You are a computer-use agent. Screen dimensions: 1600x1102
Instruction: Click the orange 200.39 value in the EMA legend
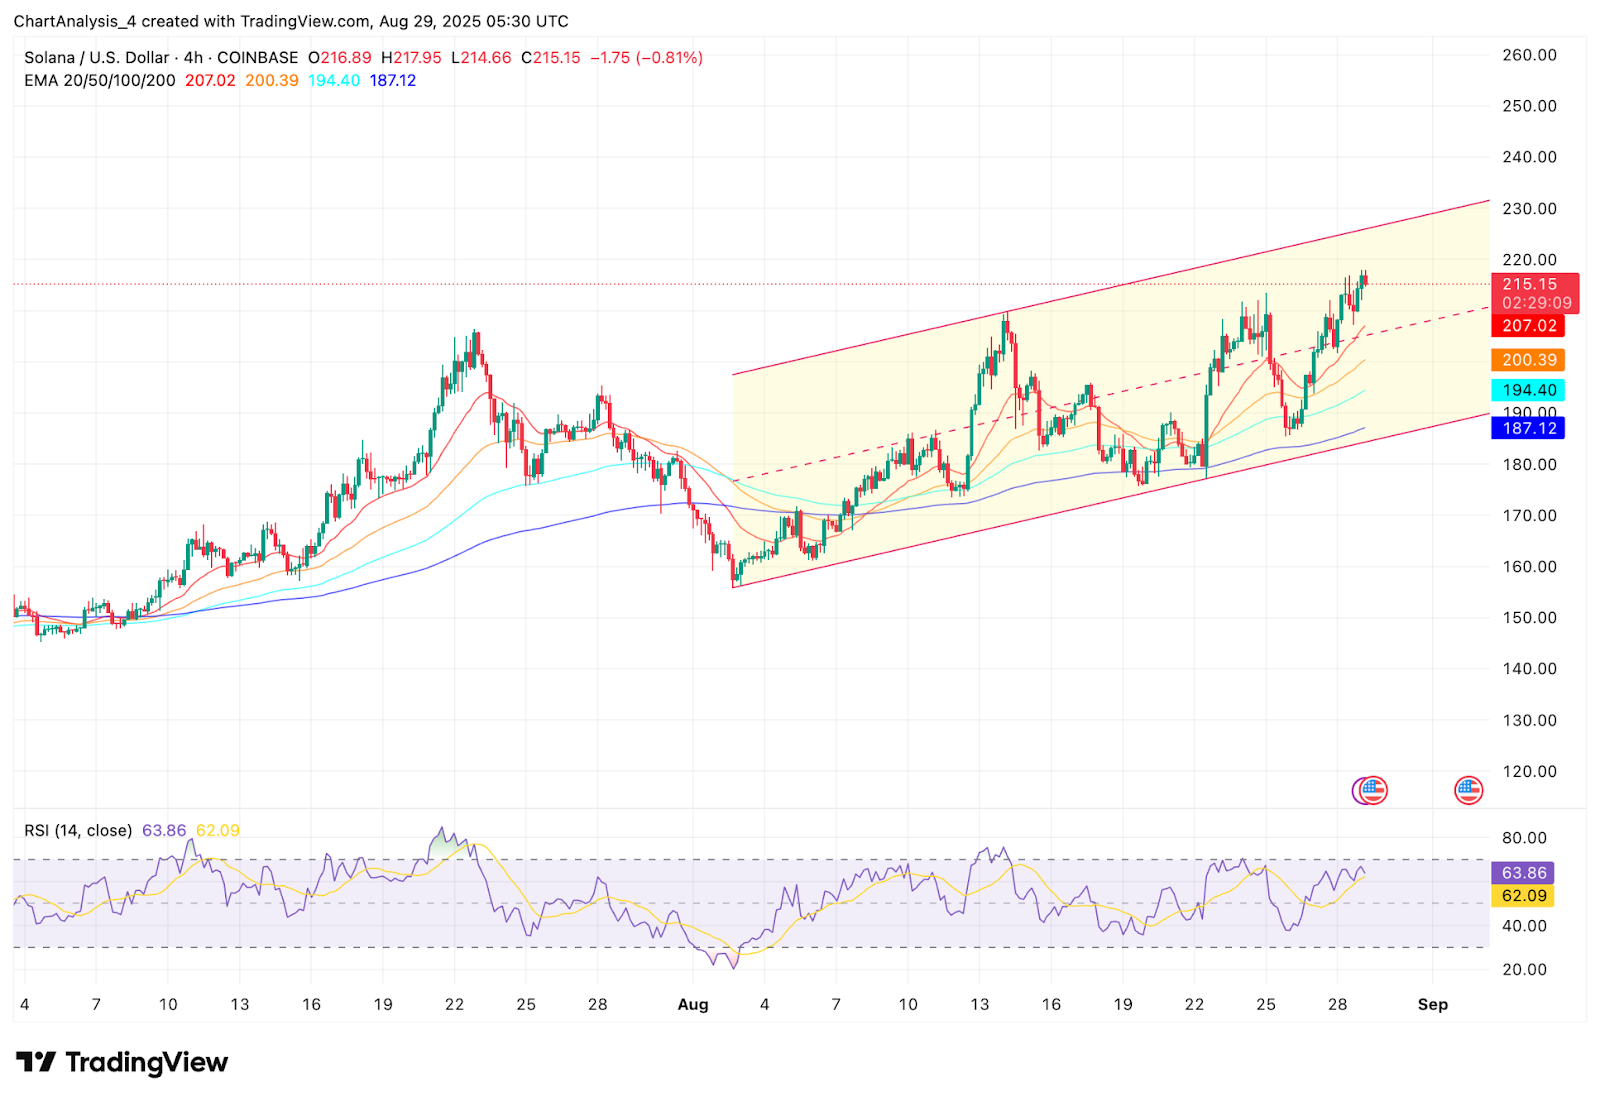[272, 80]
